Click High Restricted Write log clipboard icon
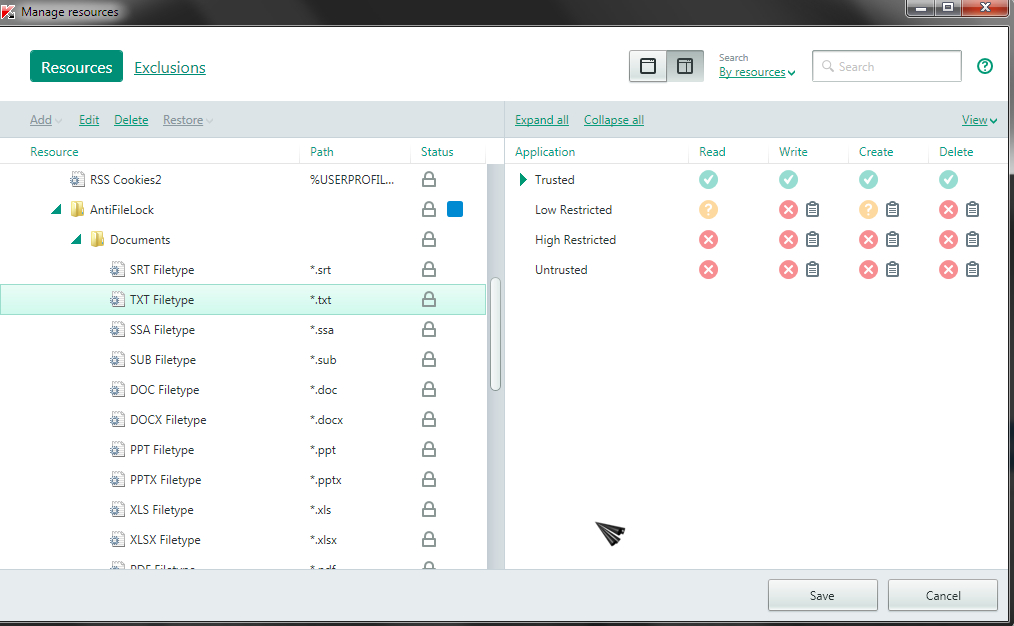 tap(812, 240)
